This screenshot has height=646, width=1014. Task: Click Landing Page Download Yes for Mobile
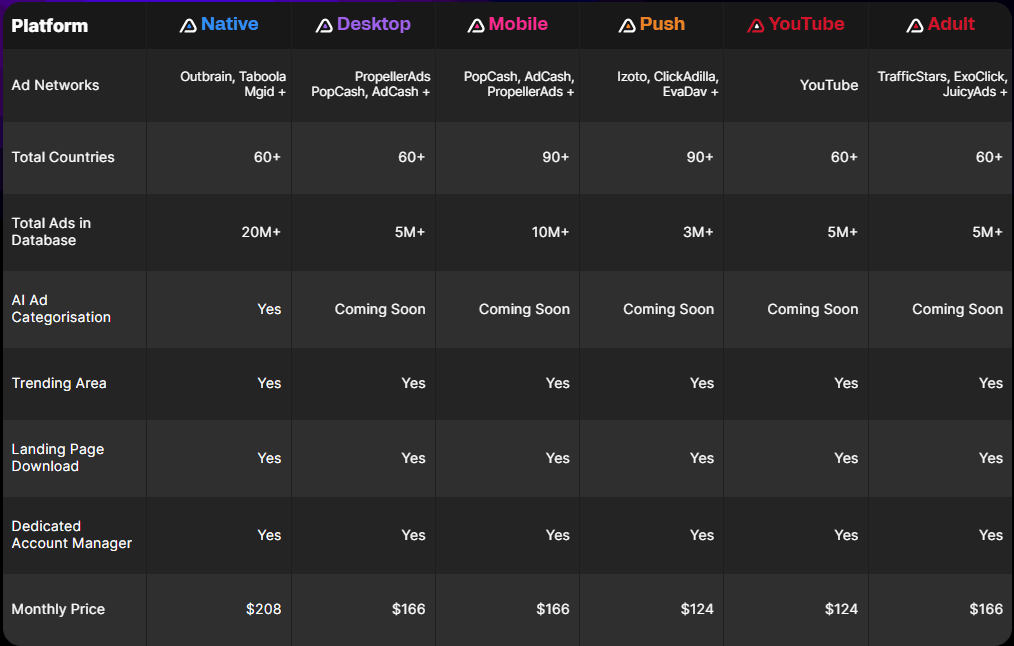[557, 458]
